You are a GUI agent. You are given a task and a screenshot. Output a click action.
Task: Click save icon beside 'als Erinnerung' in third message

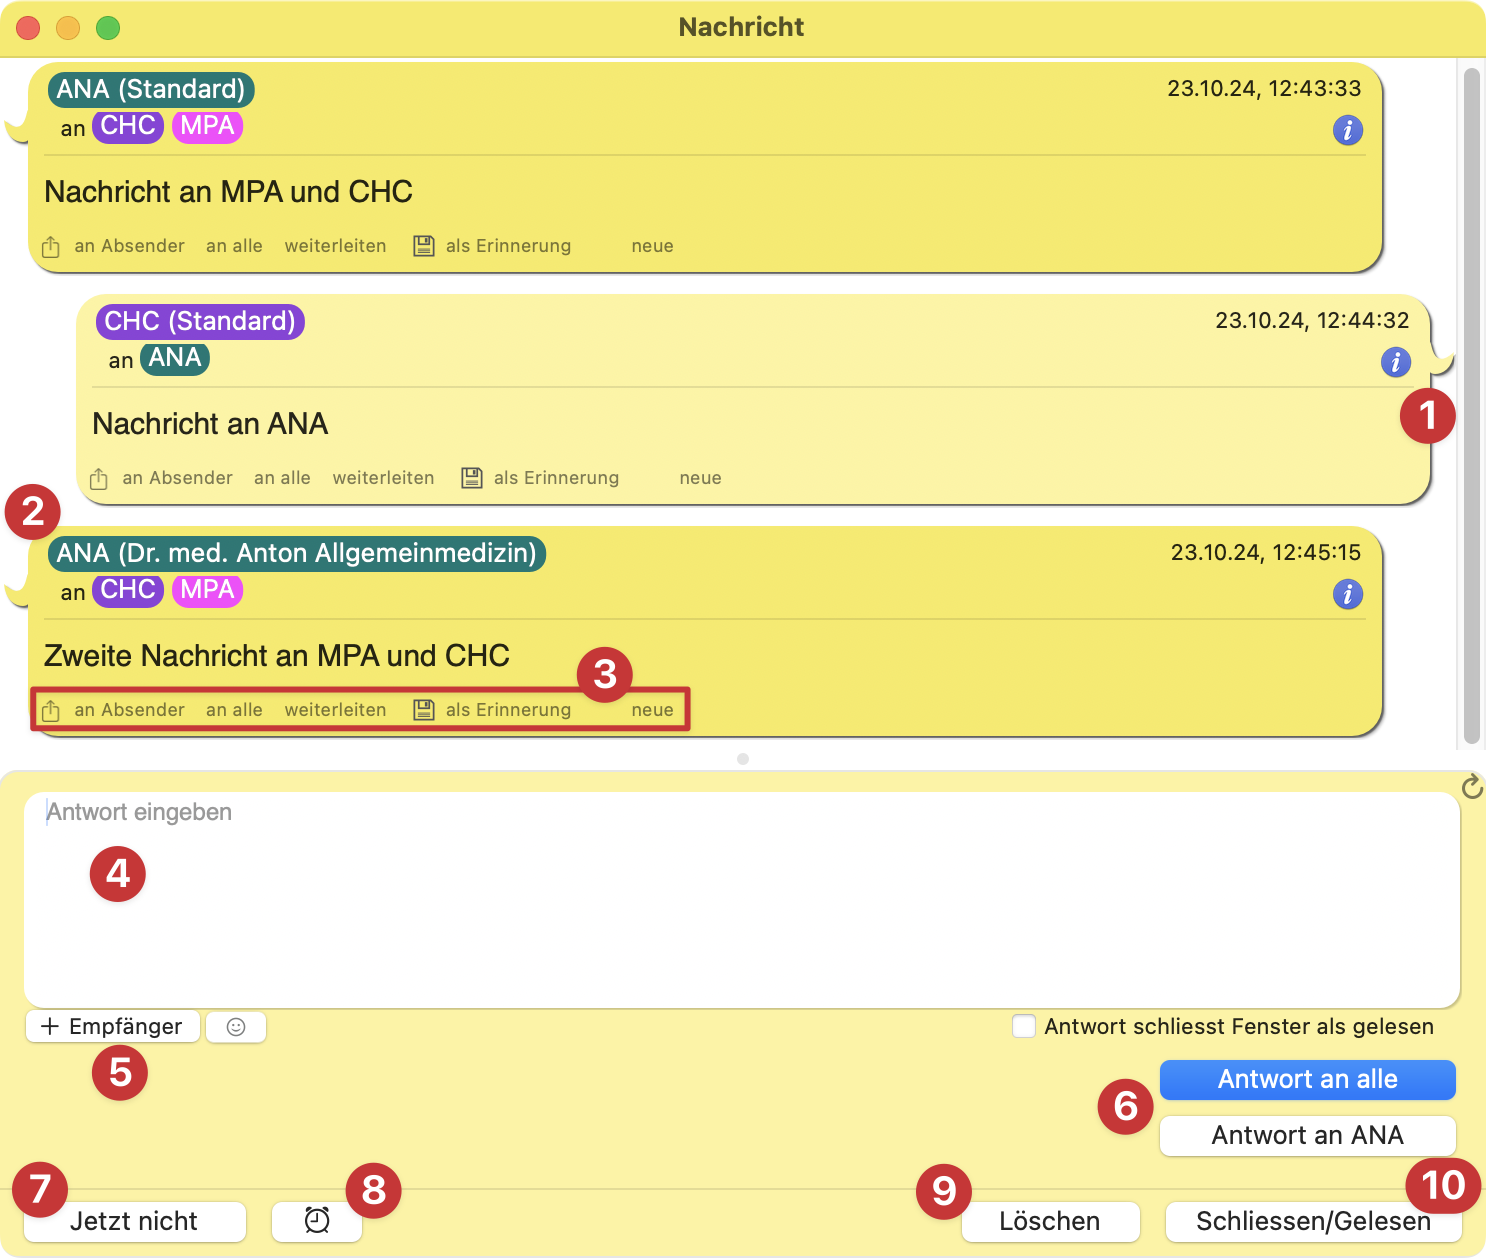tap(424, 710)
